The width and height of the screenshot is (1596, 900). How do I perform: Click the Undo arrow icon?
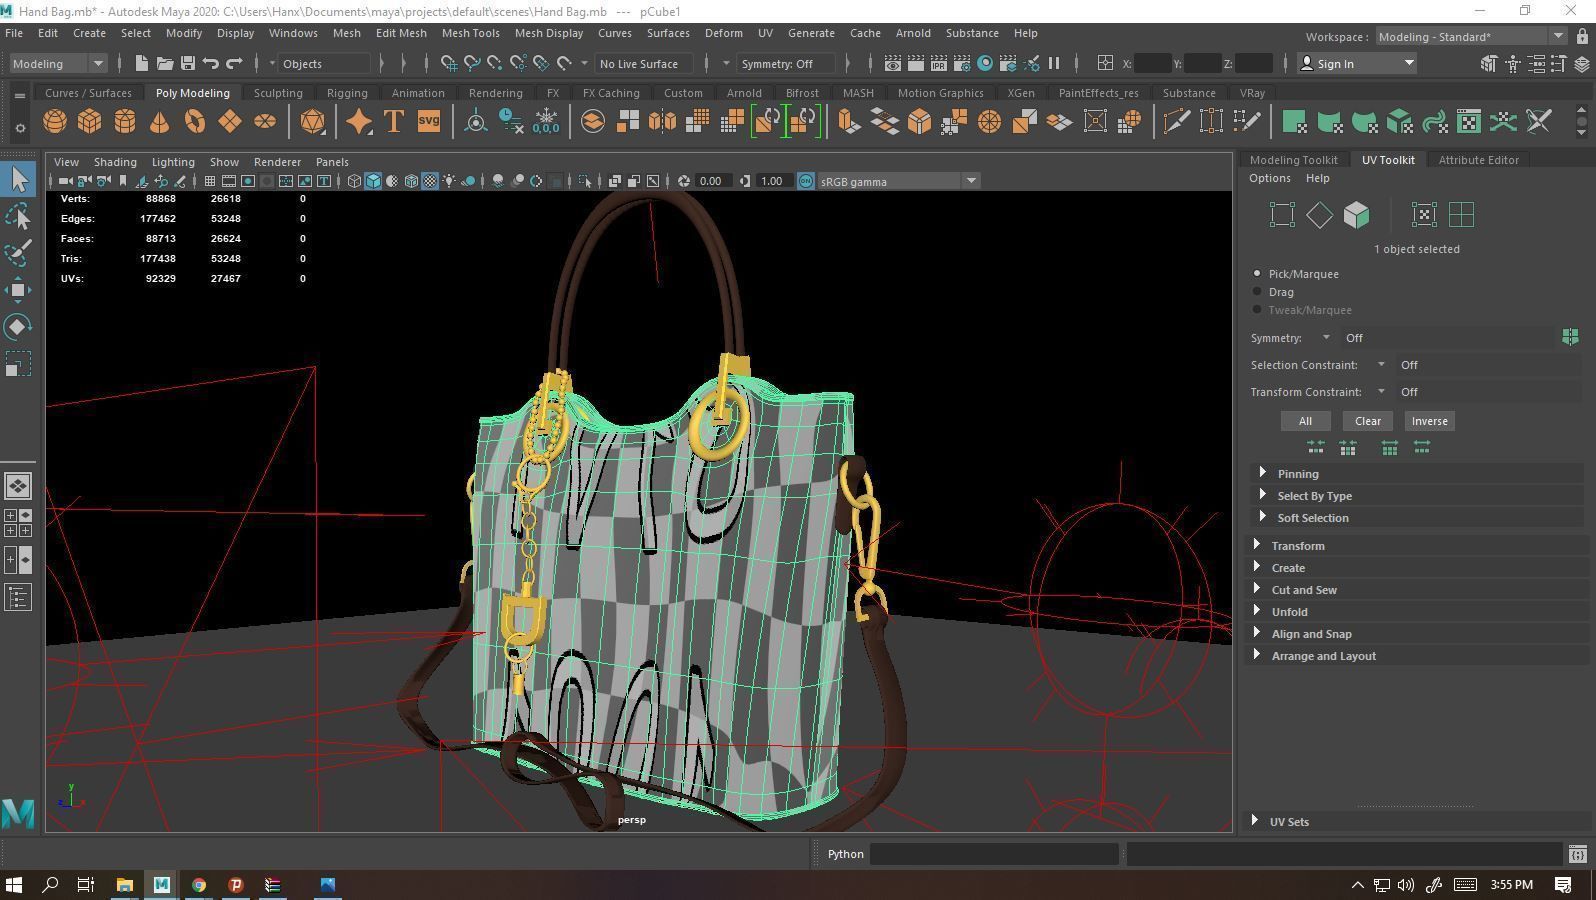(210, 63)
